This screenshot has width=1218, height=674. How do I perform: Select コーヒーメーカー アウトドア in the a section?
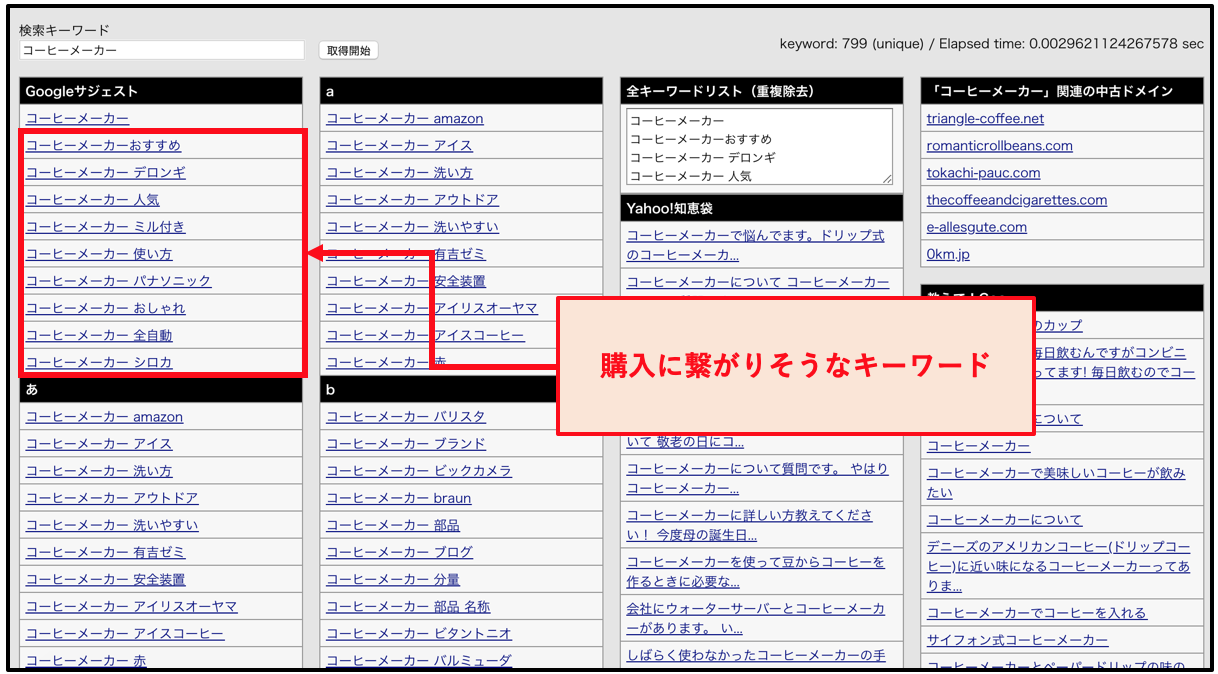click(x=412, y=200)
